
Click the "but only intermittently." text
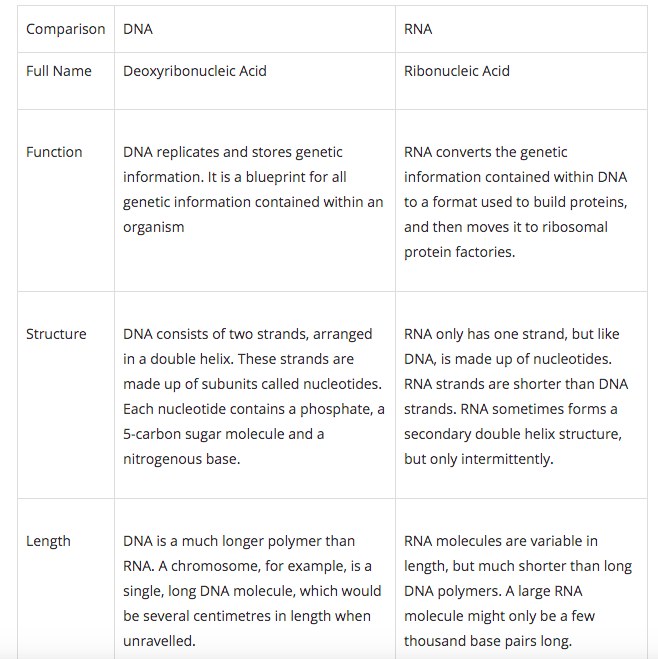click(x=478, y=459)
